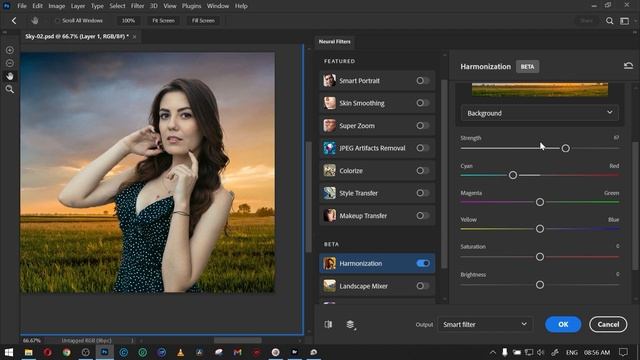Open the Image menu
640x360 pixels.
coord(57,6)
